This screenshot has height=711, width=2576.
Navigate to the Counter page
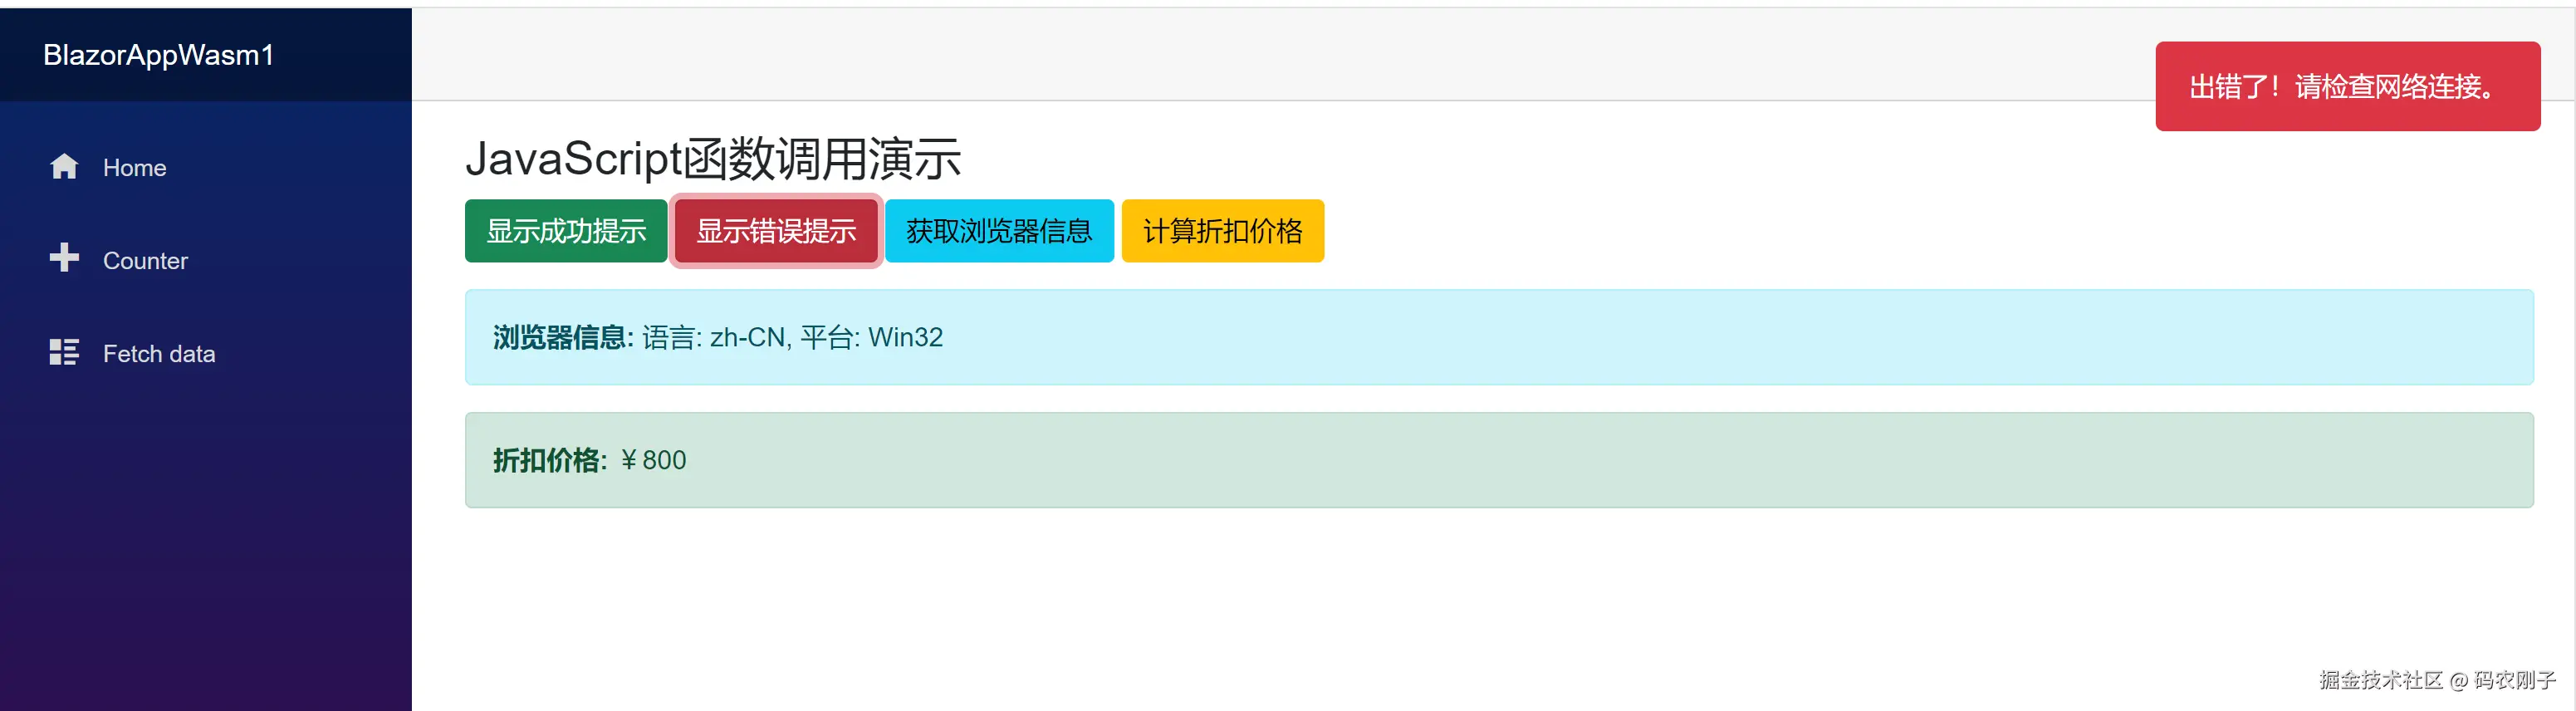(145, 260)
